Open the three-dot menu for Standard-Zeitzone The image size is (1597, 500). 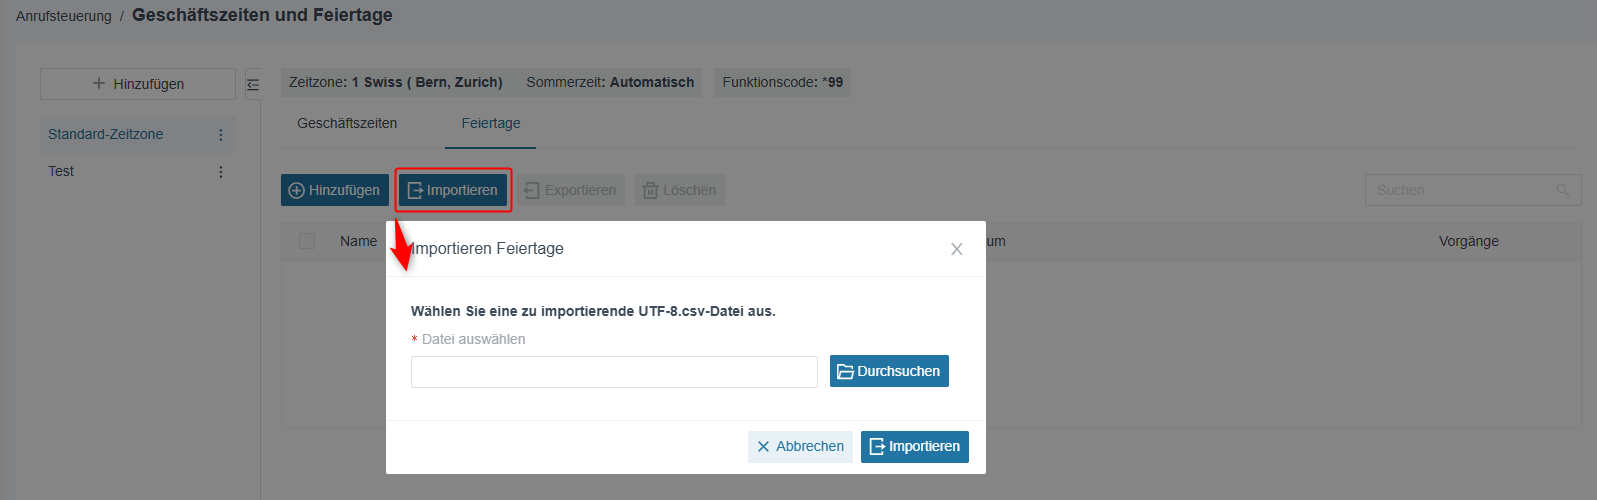pos(221,135)
